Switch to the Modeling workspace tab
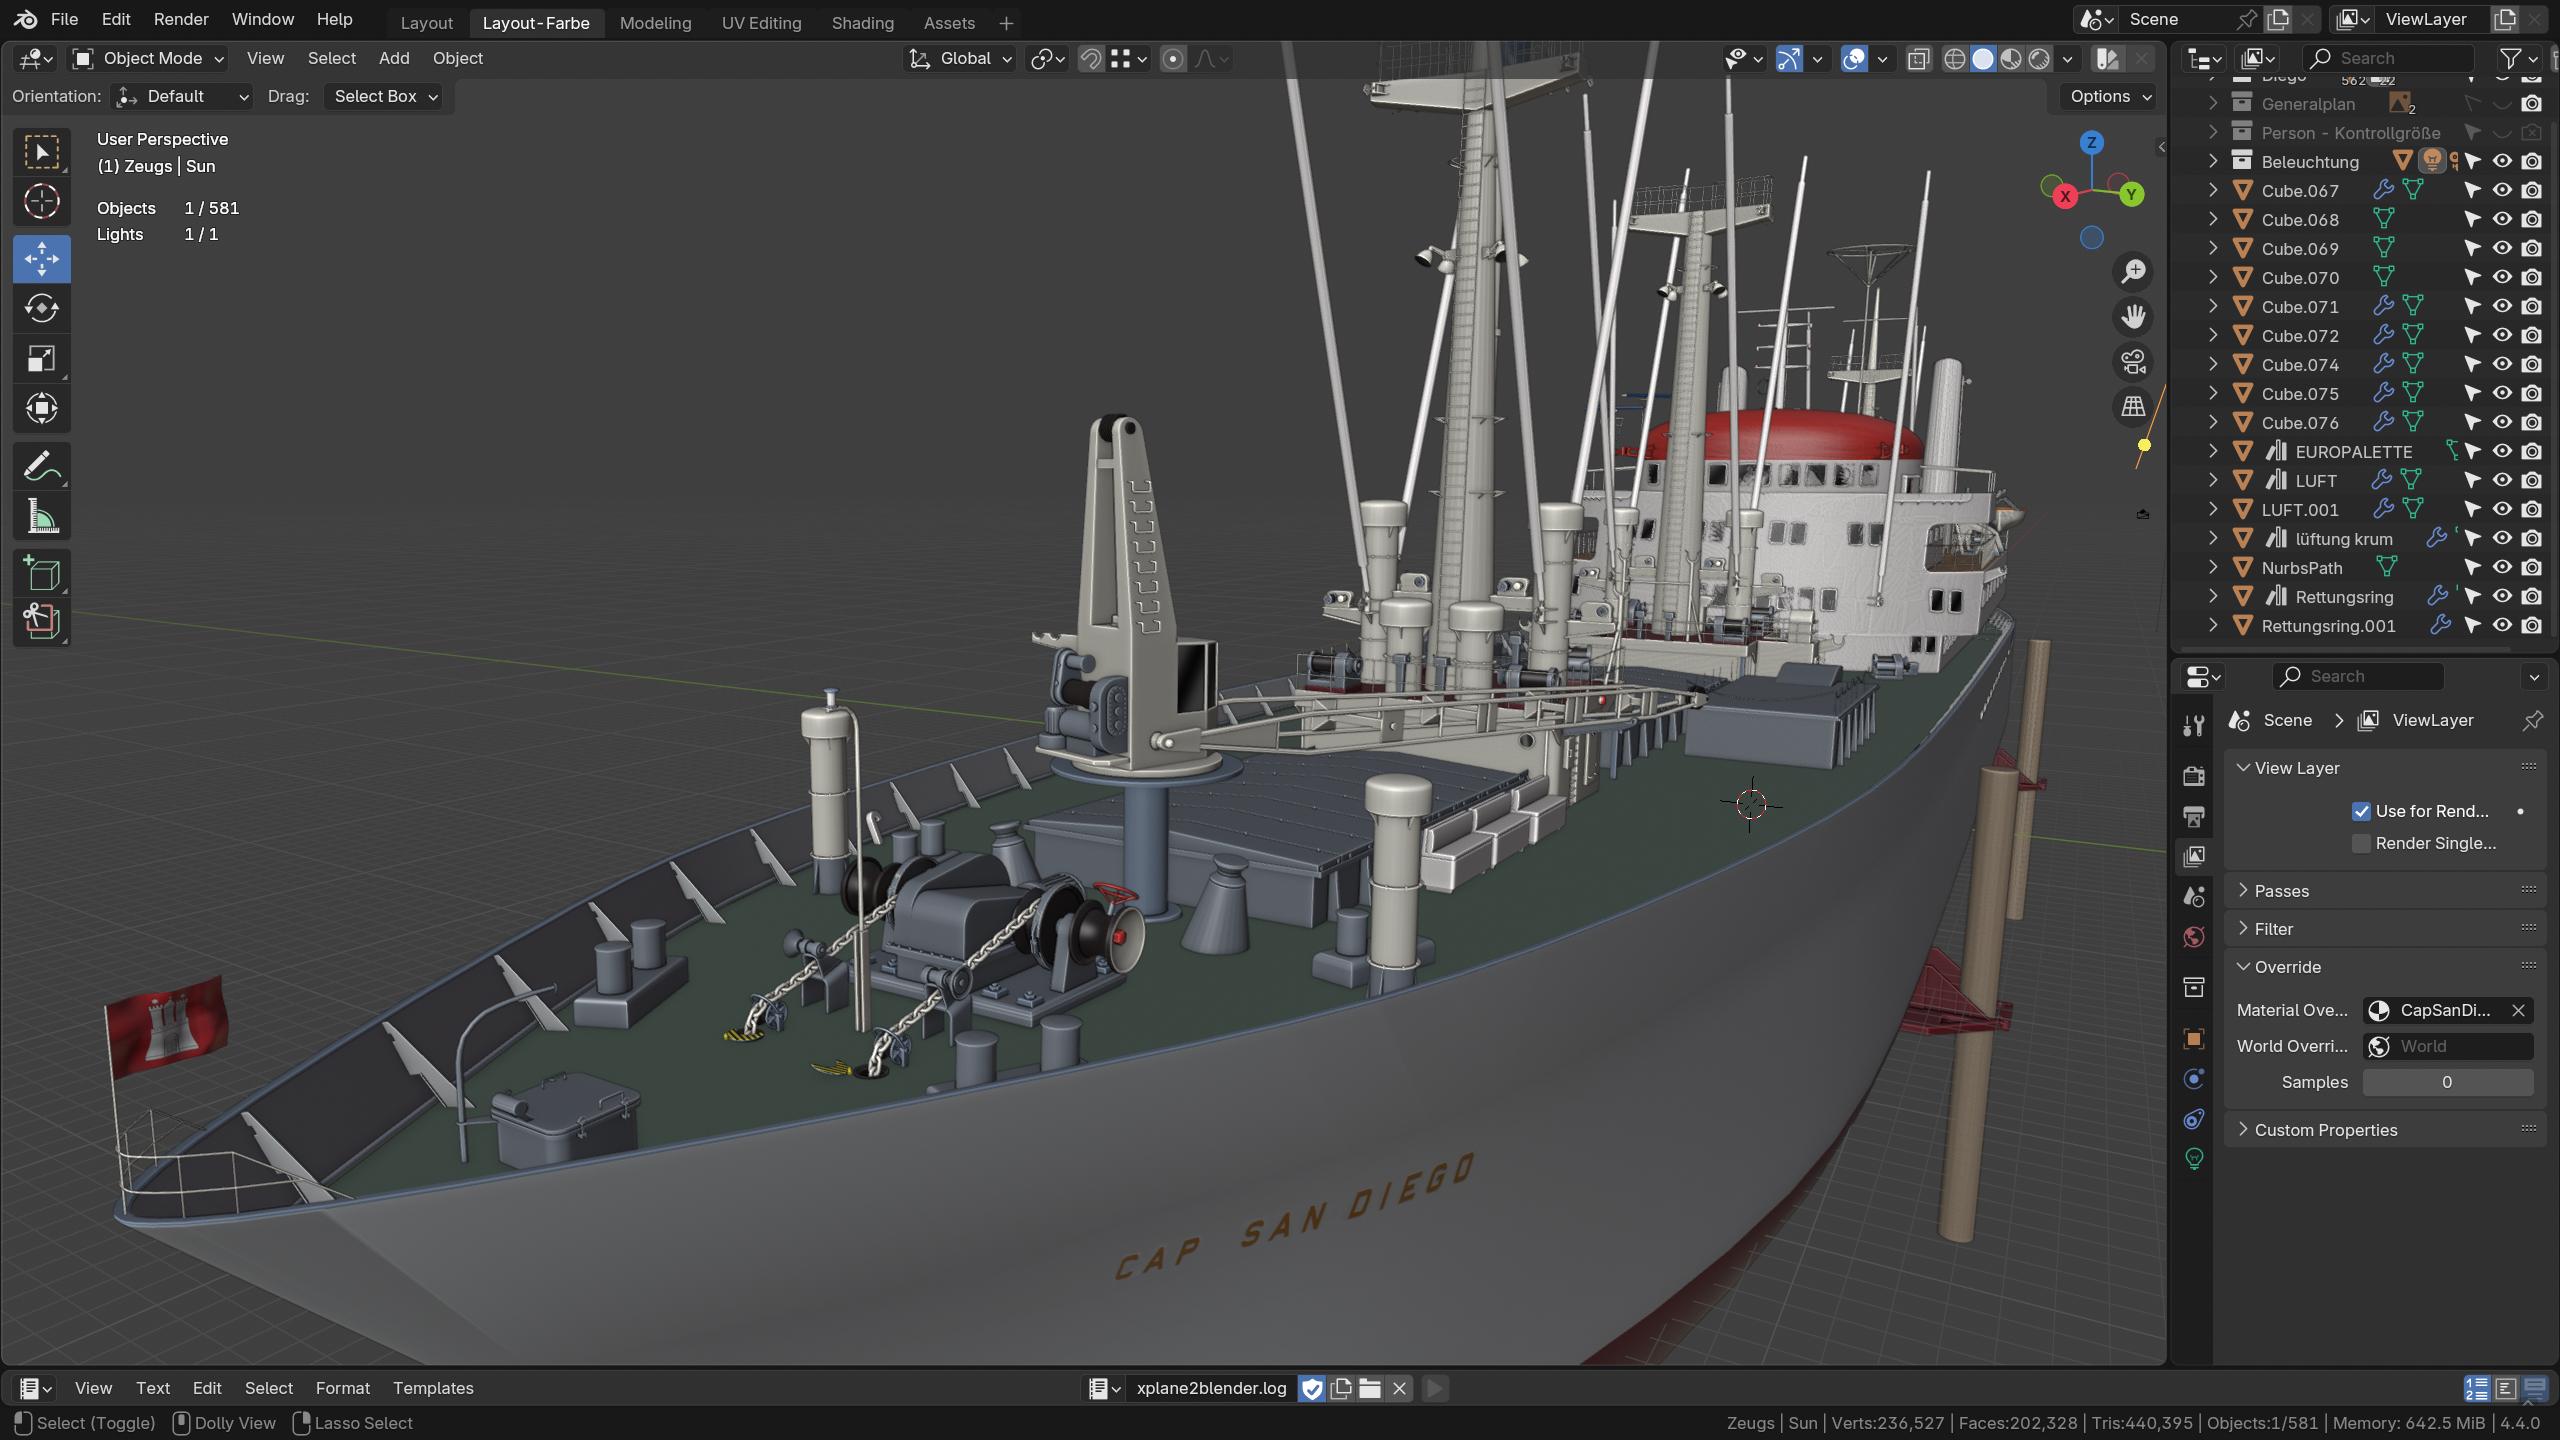The height and width of the screenshot is (1440, 2560). [x=655, y=22]
